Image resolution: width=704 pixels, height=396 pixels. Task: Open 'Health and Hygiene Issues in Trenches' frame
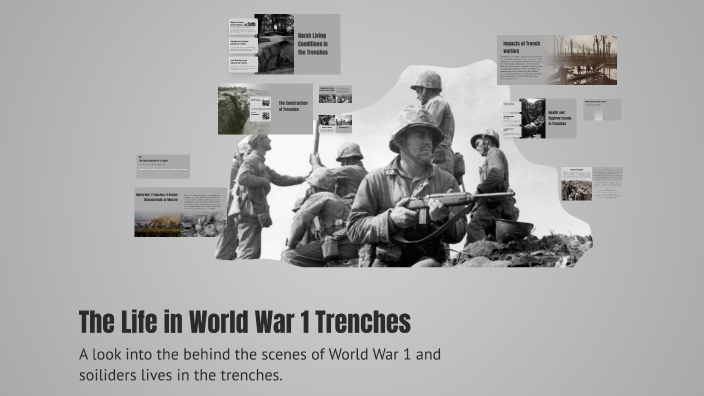point(539,118)
